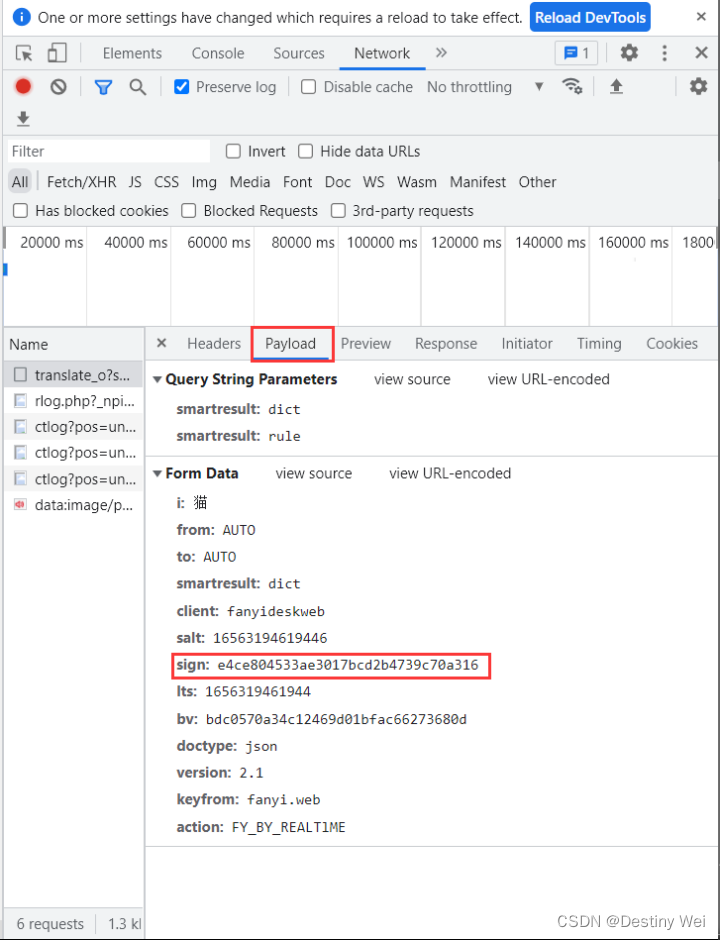This screenshot has height=940, width=720.
Task: Click the inspect element picker icon
Action: coord(24,53)
